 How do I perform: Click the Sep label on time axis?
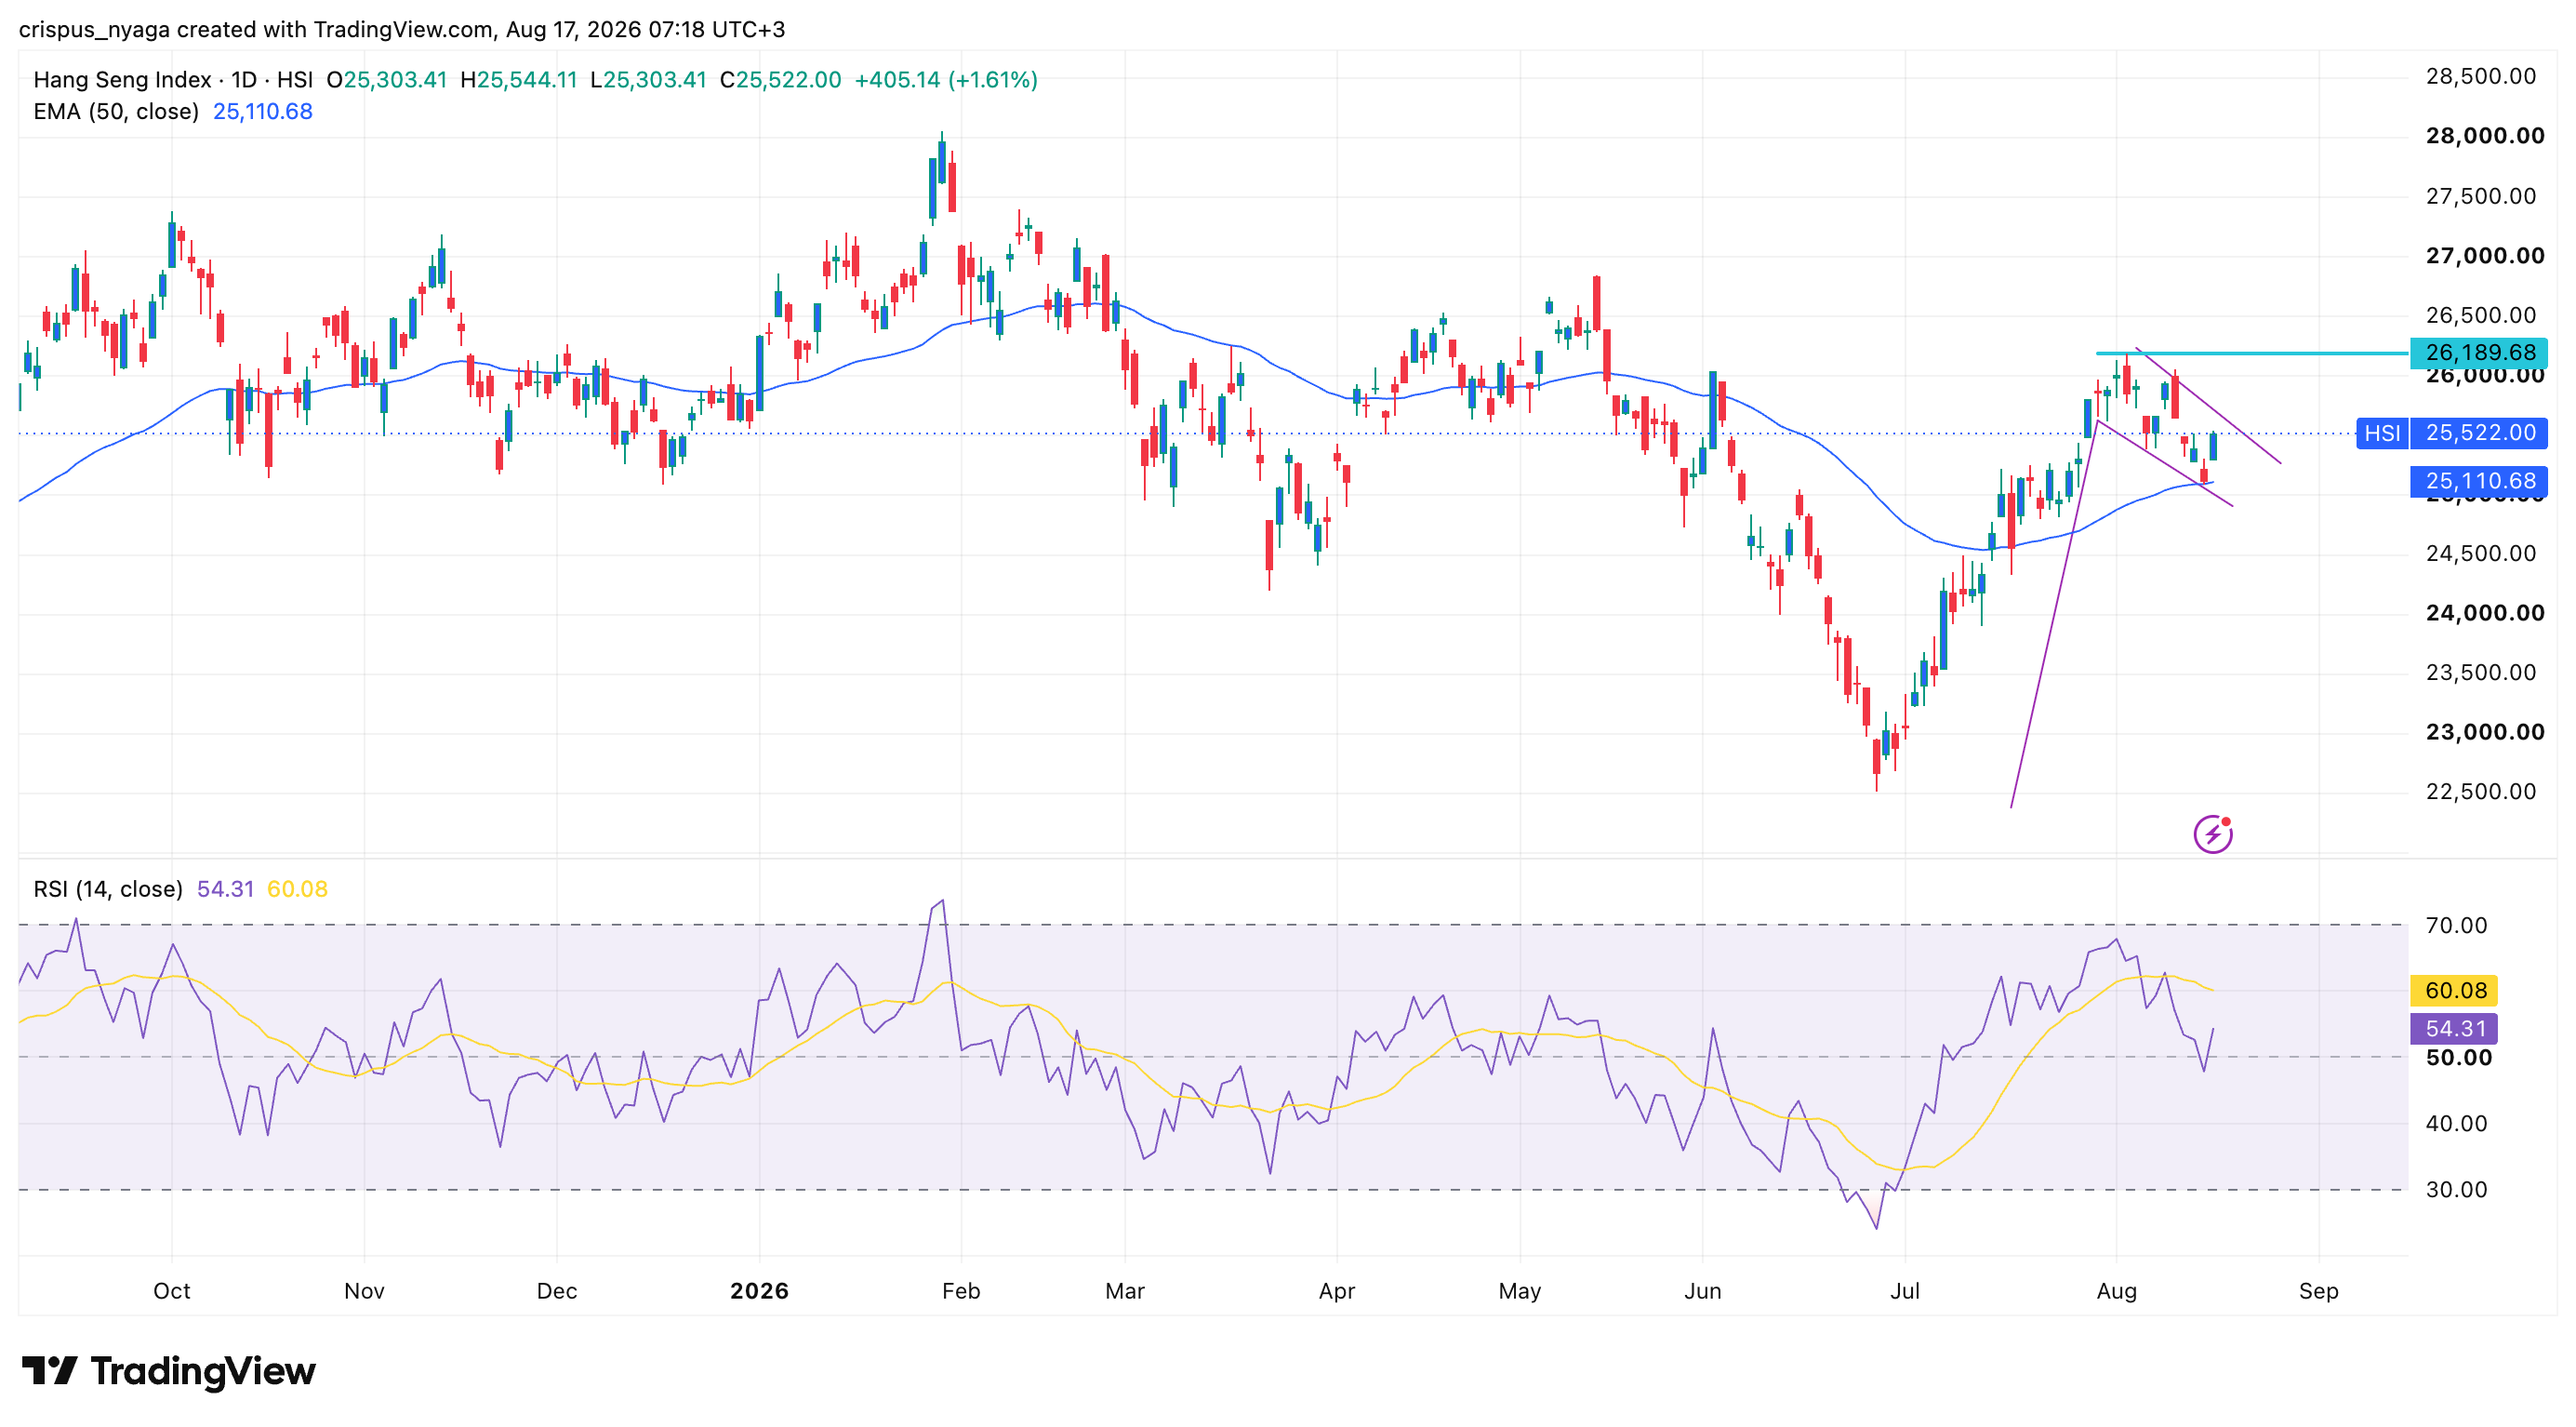click(2319, 1290)
